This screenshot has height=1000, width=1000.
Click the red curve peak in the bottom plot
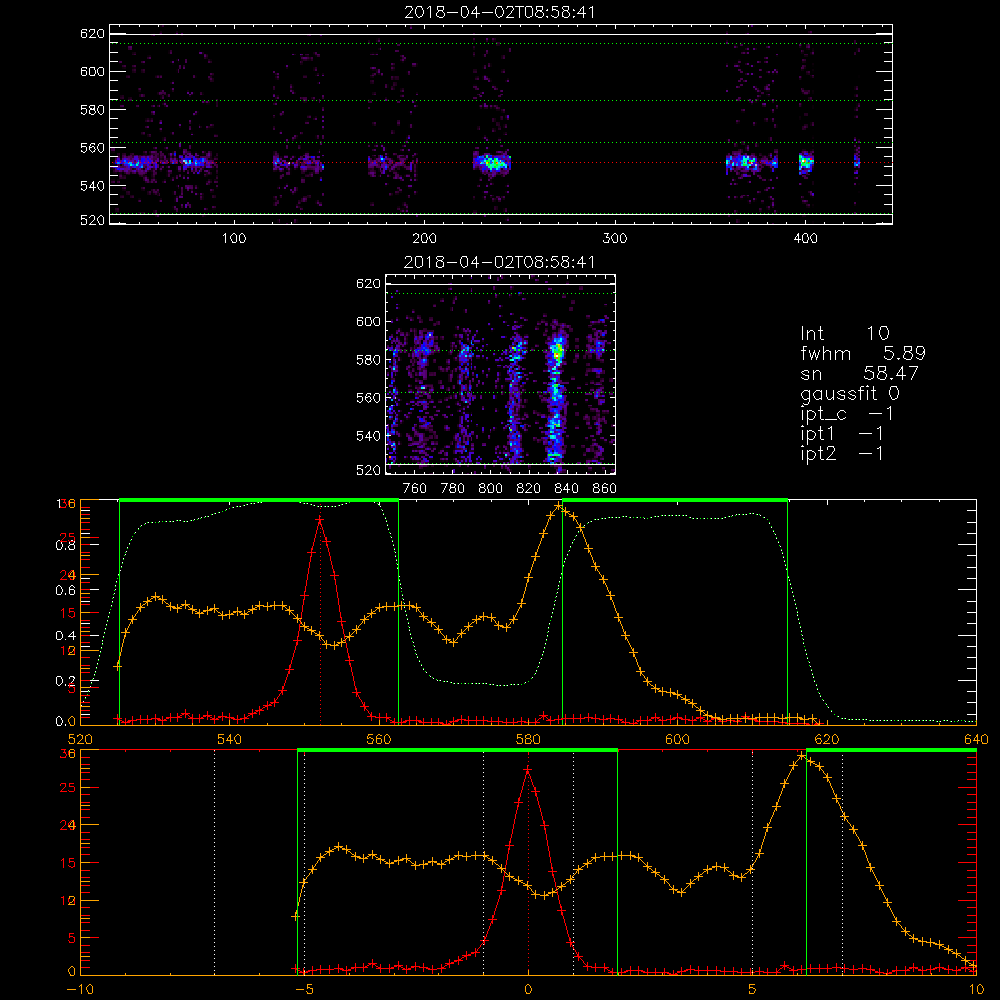(x=527, y=770)
